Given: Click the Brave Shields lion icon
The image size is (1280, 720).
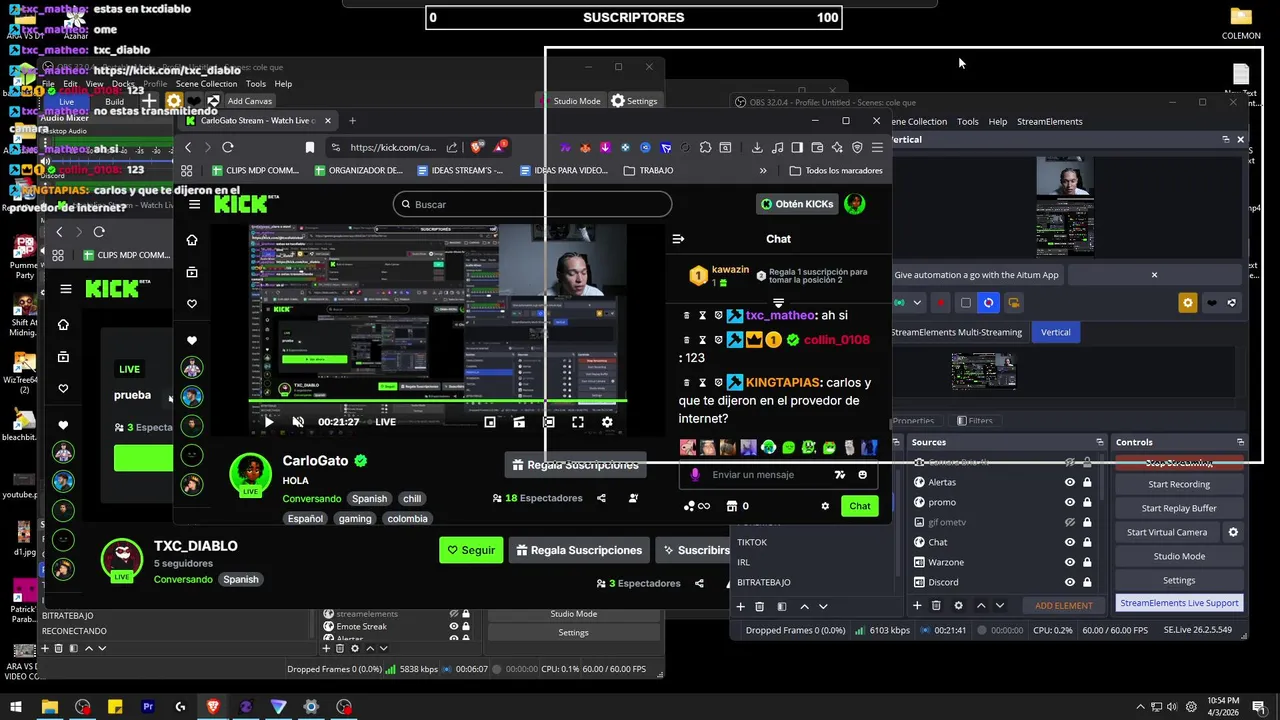Looking at the screenshot, I should coord(477,147).
